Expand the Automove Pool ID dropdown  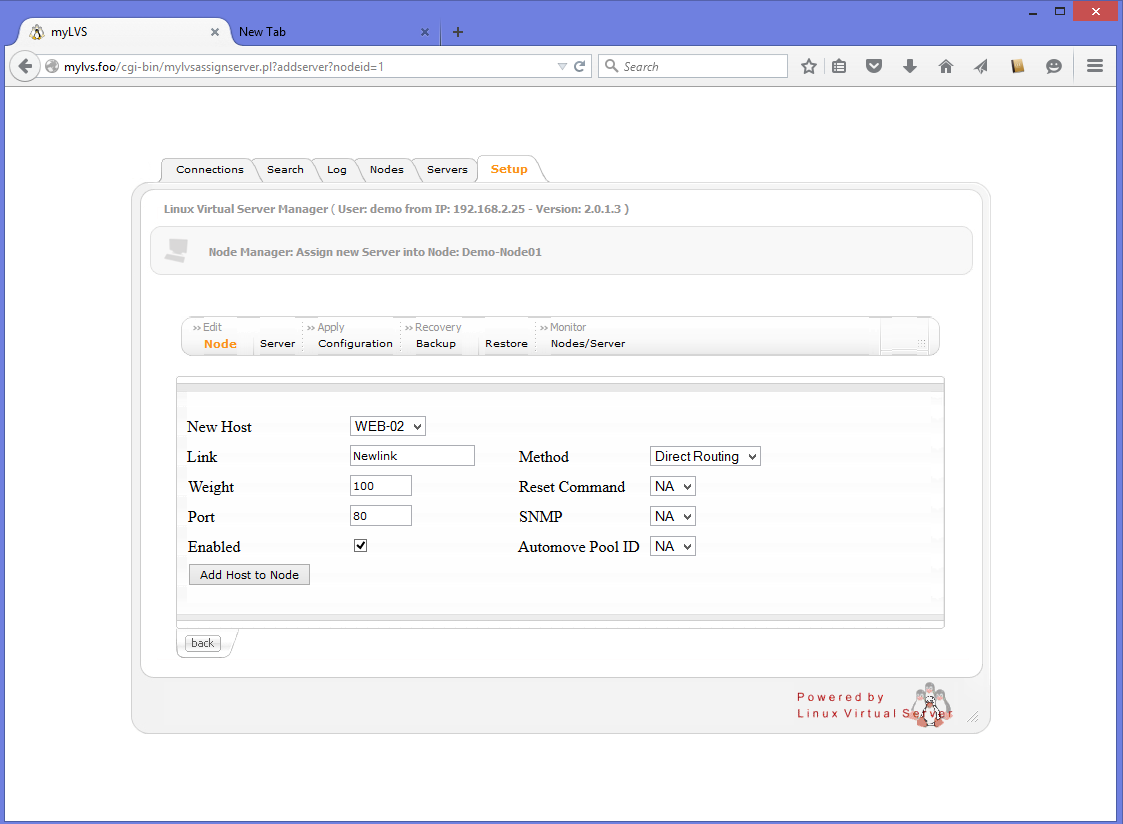tap(672, 546)
